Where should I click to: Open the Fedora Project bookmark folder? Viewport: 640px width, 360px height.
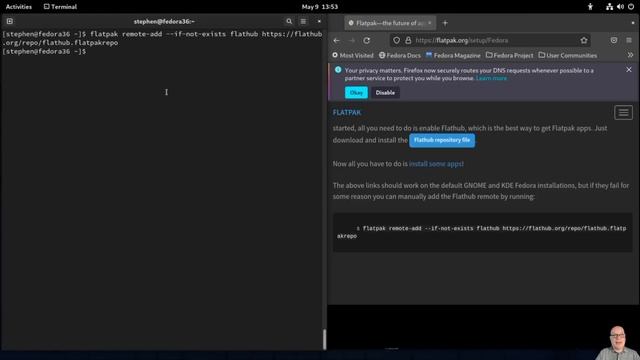point(509,56)
